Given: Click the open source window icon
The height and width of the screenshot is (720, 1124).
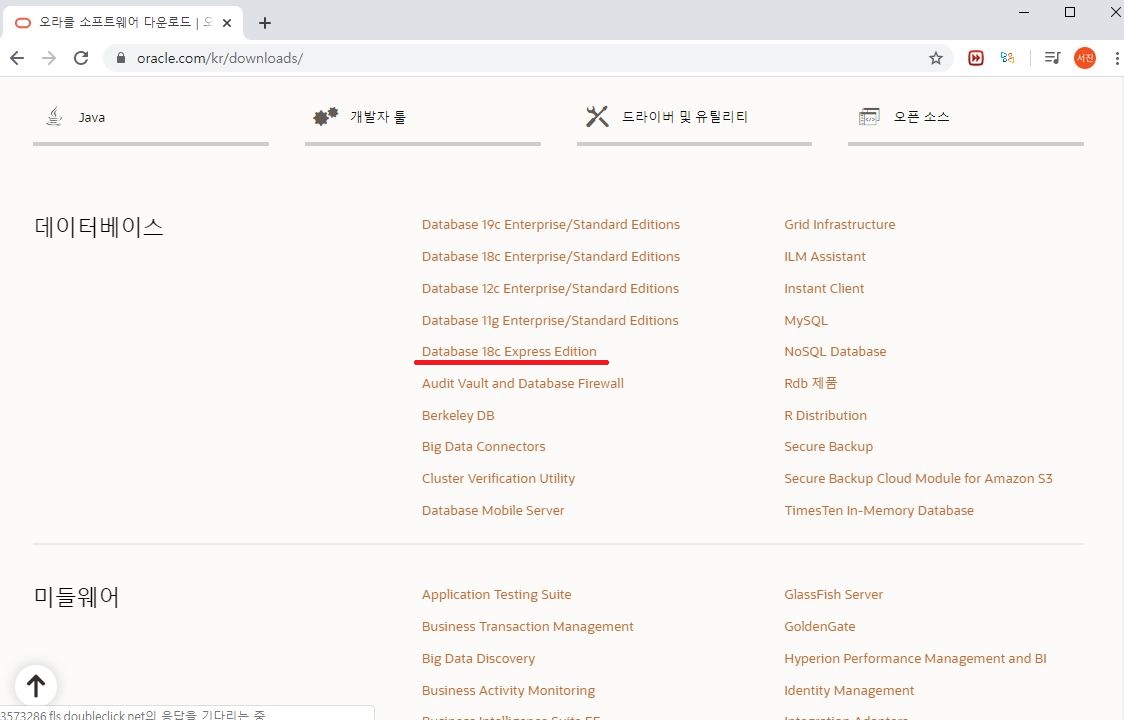Looking at the screenshot, I should [869, 116].
